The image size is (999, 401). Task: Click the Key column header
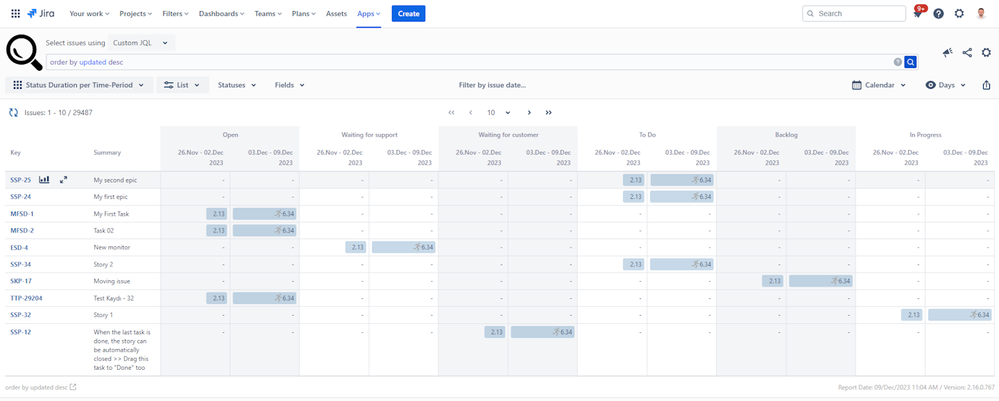15,153
